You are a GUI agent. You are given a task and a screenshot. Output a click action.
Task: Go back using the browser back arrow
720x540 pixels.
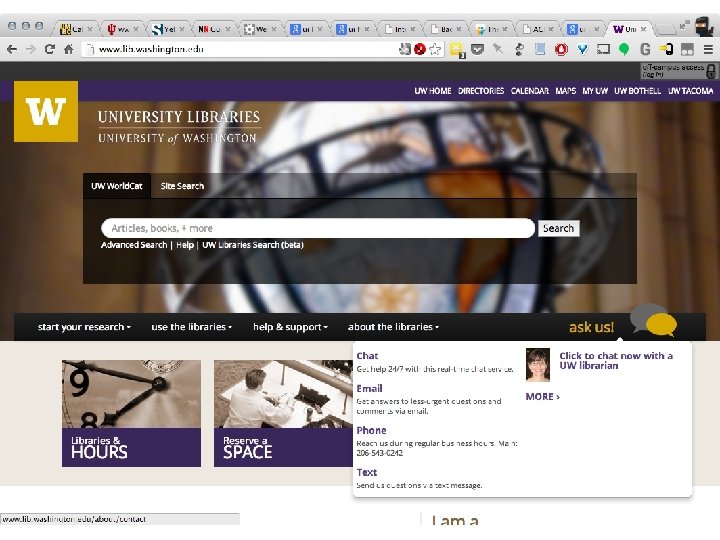click(12, 49)
